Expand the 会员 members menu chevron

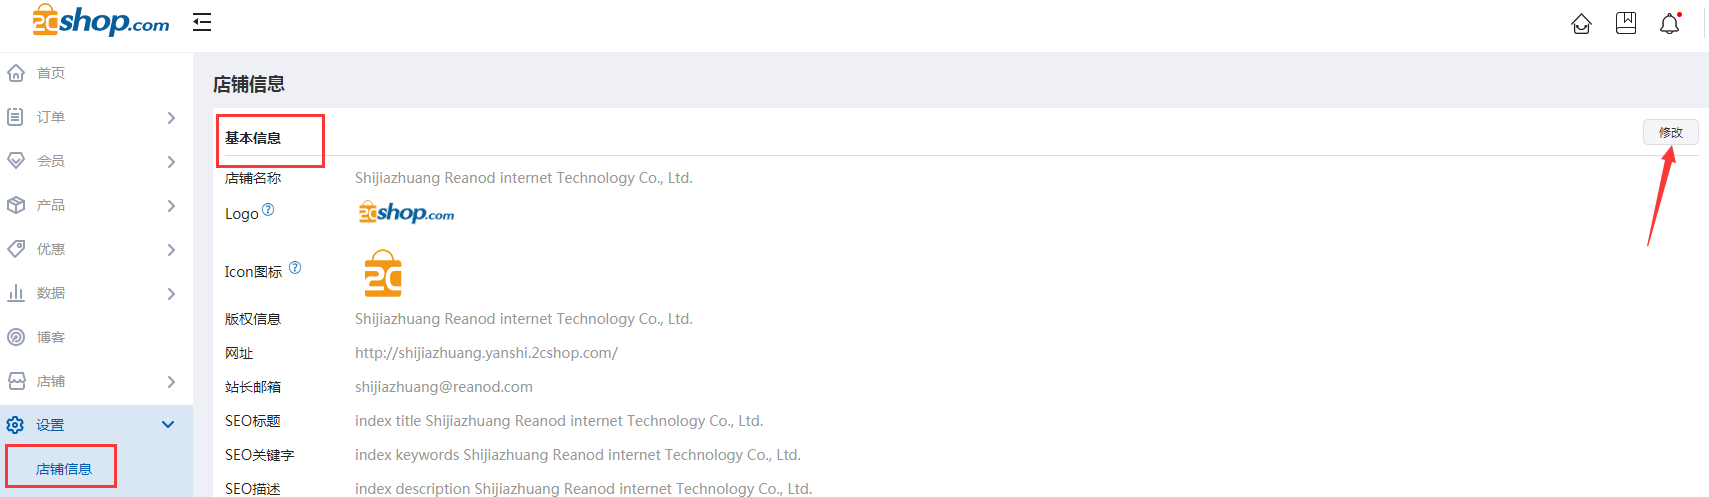tap(171, 161)
